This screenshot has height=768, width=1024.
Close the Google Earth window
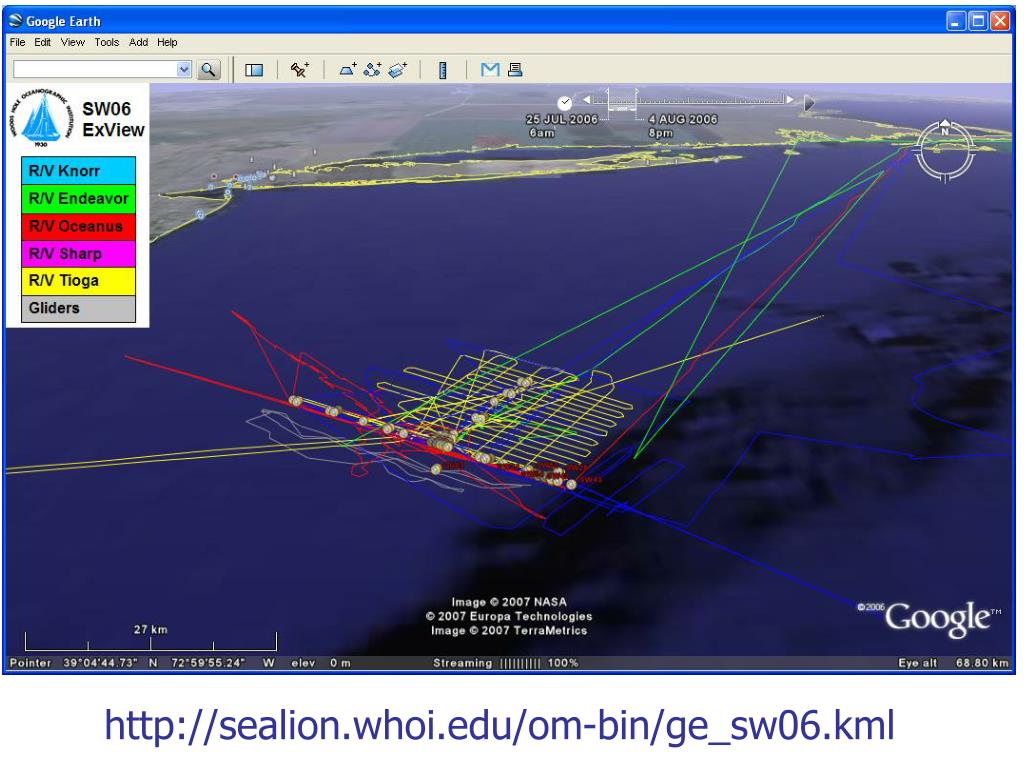[x=1000, y=22]
